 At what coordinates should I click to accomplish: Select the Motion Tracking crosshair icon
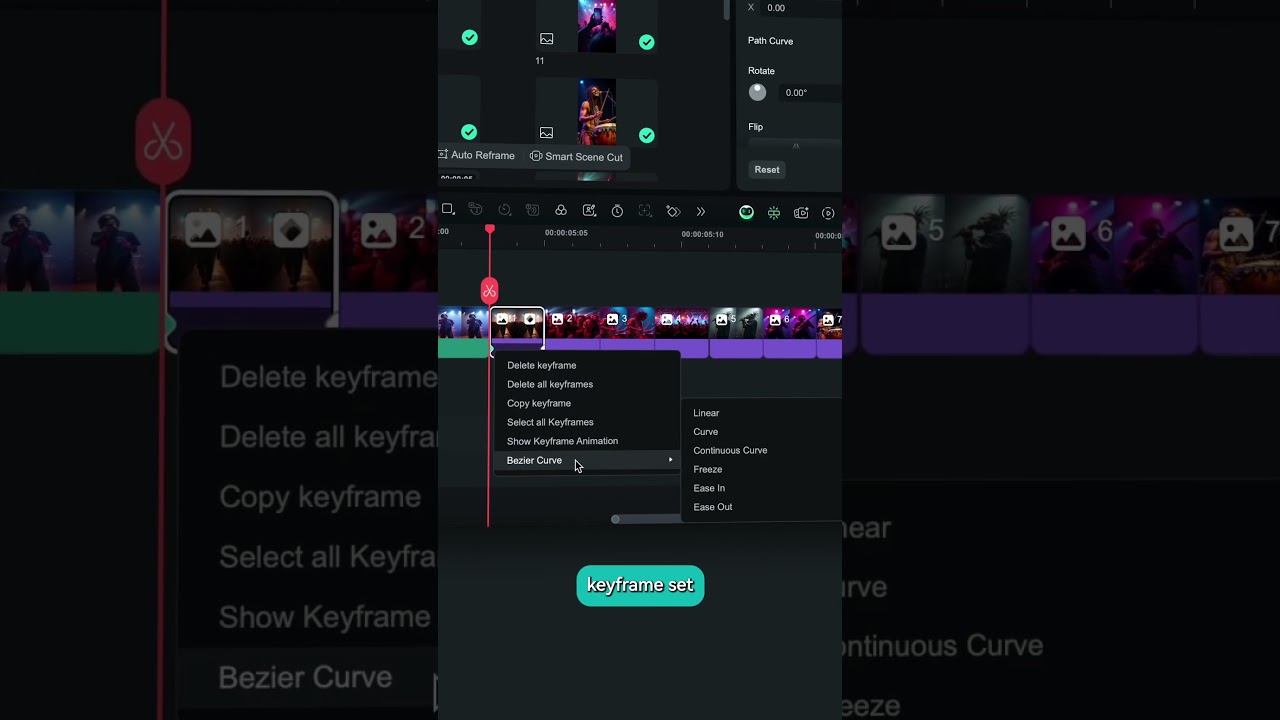pyautogui.click(x=645, y=211)
